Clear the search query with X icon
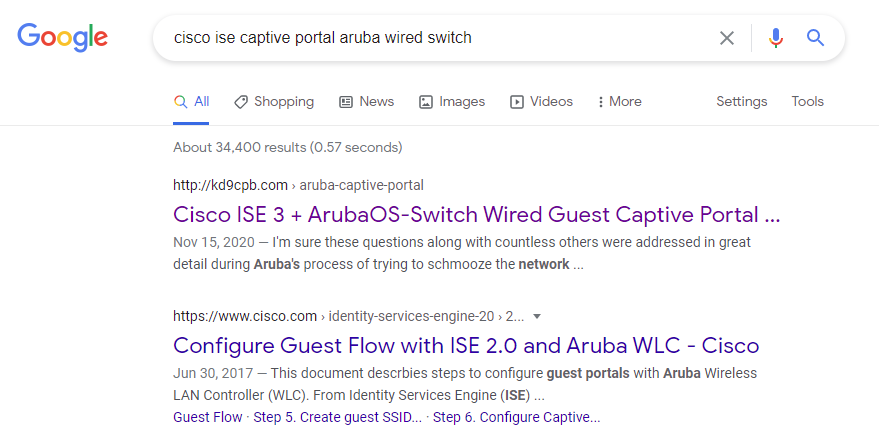The height and width of the screenshot is (438, 879). coord(727,38)
